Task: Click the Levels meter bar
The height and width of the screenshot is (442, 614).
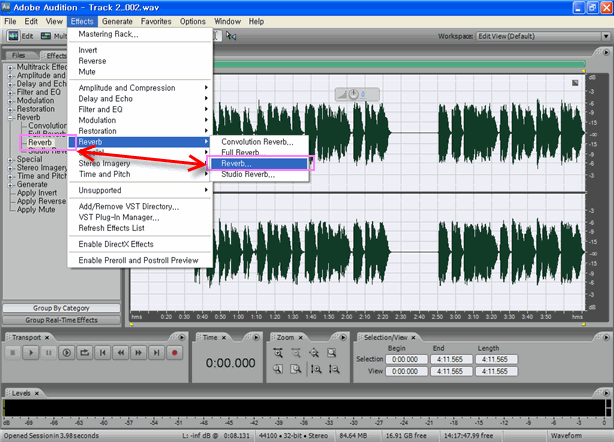Action: (305, 408)
